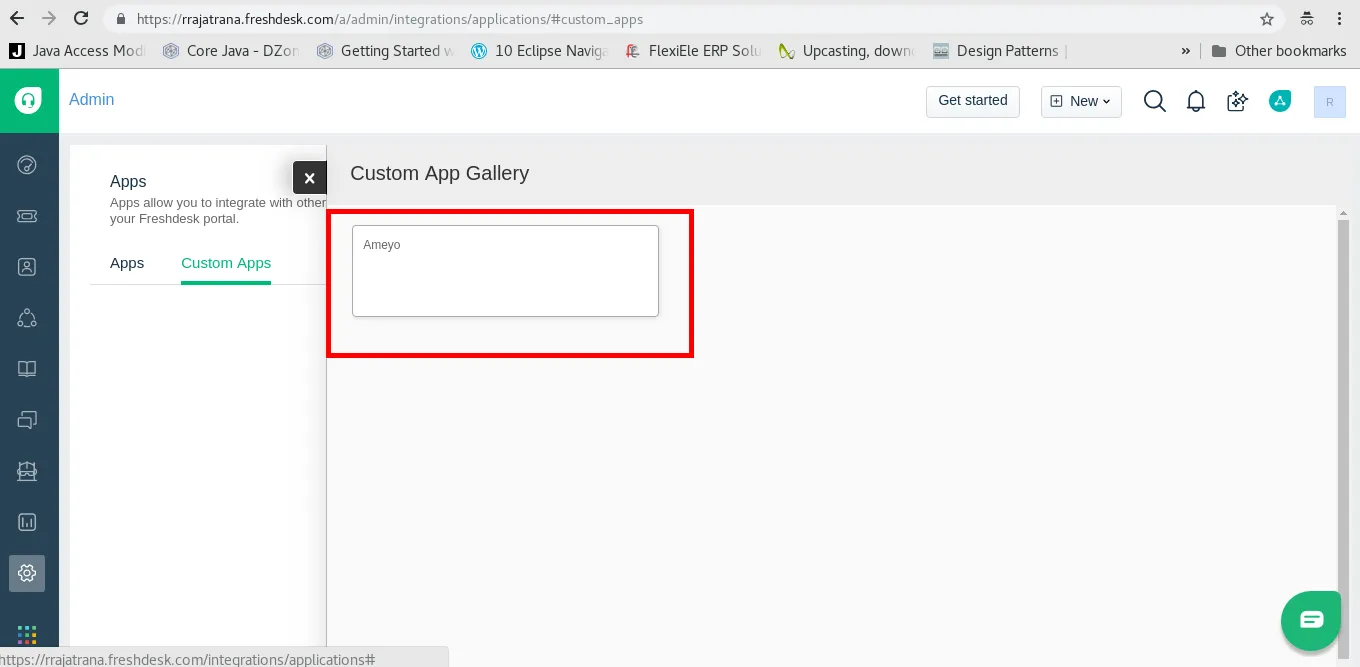The width and height of the screenshot is (1360, 667).
Task: Open the Tickets icon in the sidebar
Action: coord(27,216)
